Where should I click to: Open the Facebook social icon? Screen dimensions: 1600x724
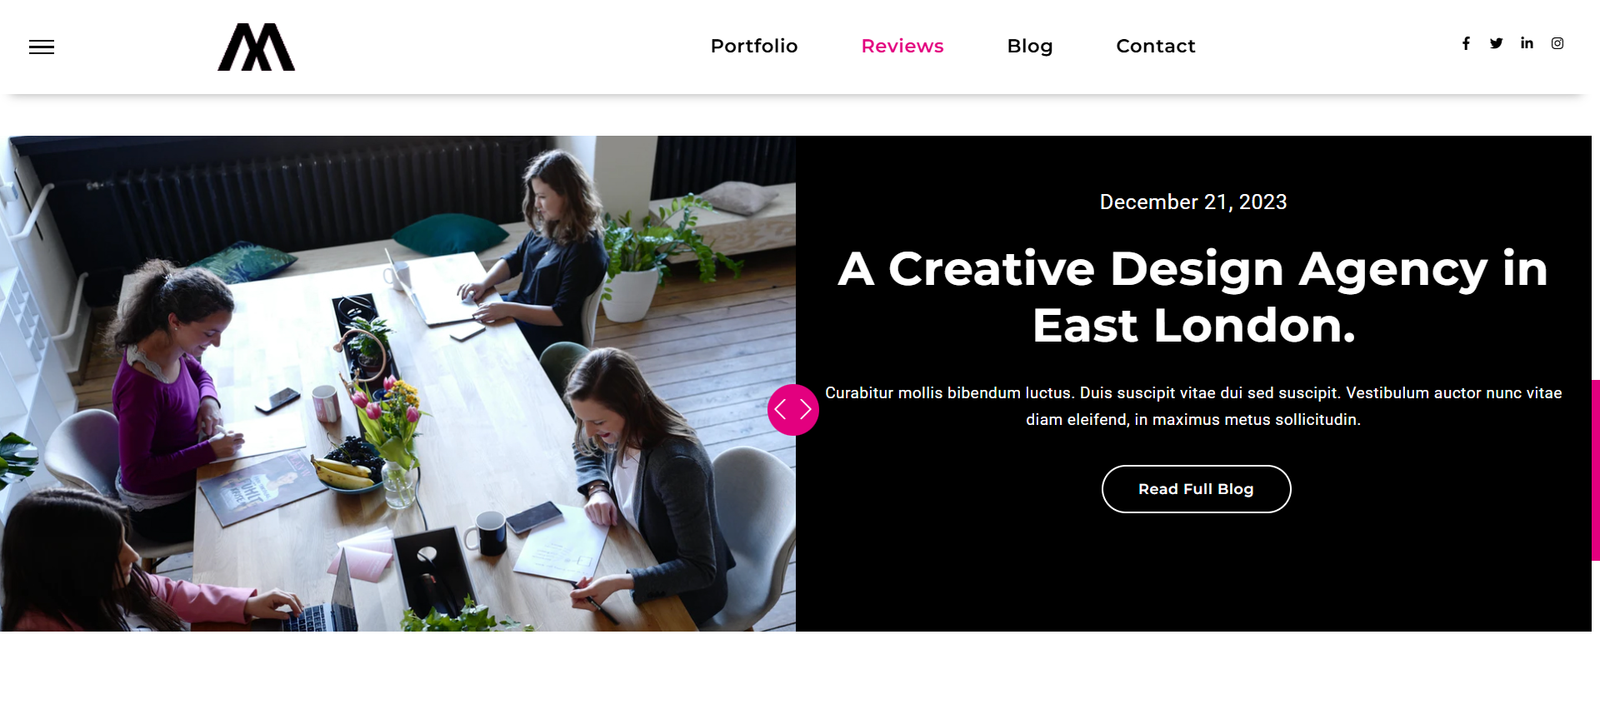point(1466,43)
